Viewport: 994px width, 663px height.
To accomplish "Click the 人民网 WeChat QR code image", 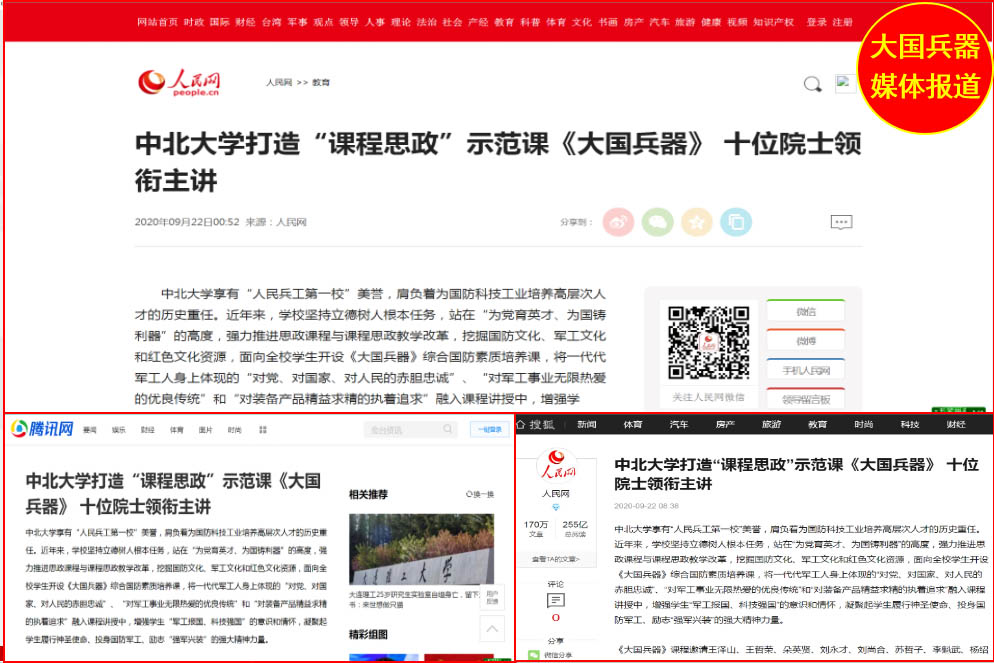I will click(709, 342).
